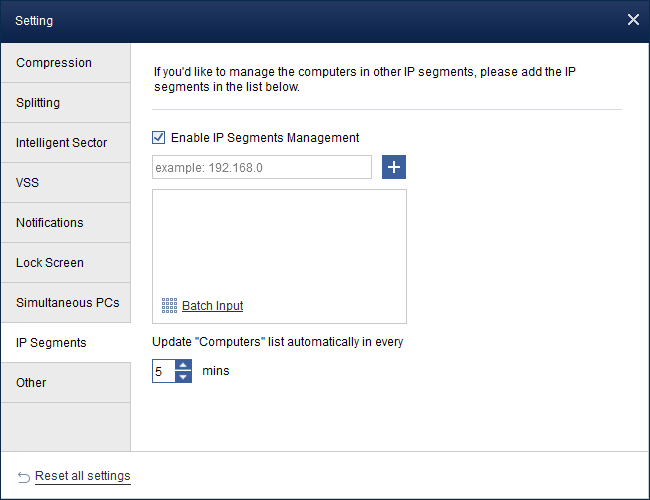Decrease the update interval minutes
The width and height of the screenshot is (650, 500).
coord(183,378)
